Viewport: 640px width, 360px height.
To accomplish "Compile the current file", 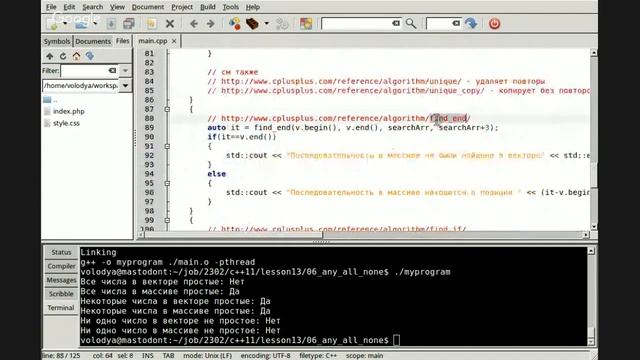I will tap(234, 24).
